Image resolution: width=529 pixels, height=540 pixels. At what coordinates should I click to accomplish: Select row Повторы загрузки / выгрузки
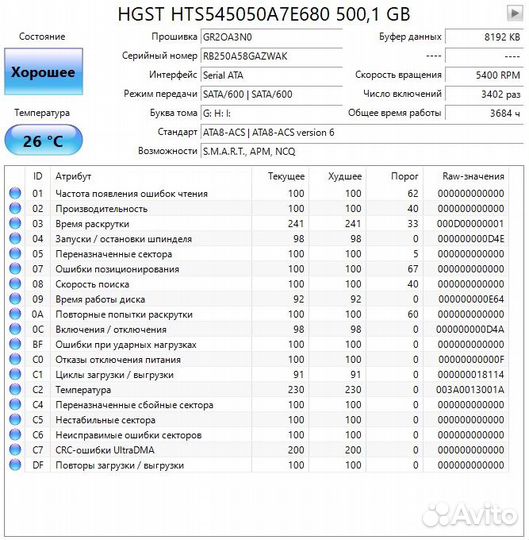pos(257,465)
